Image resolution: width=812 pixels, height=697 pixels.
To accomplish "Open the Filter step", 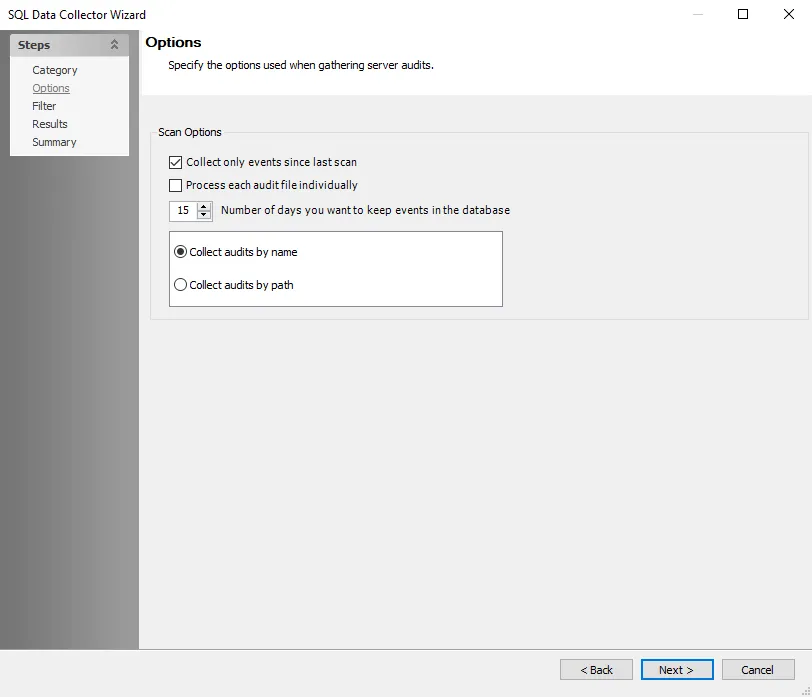I will coord(44,106).
